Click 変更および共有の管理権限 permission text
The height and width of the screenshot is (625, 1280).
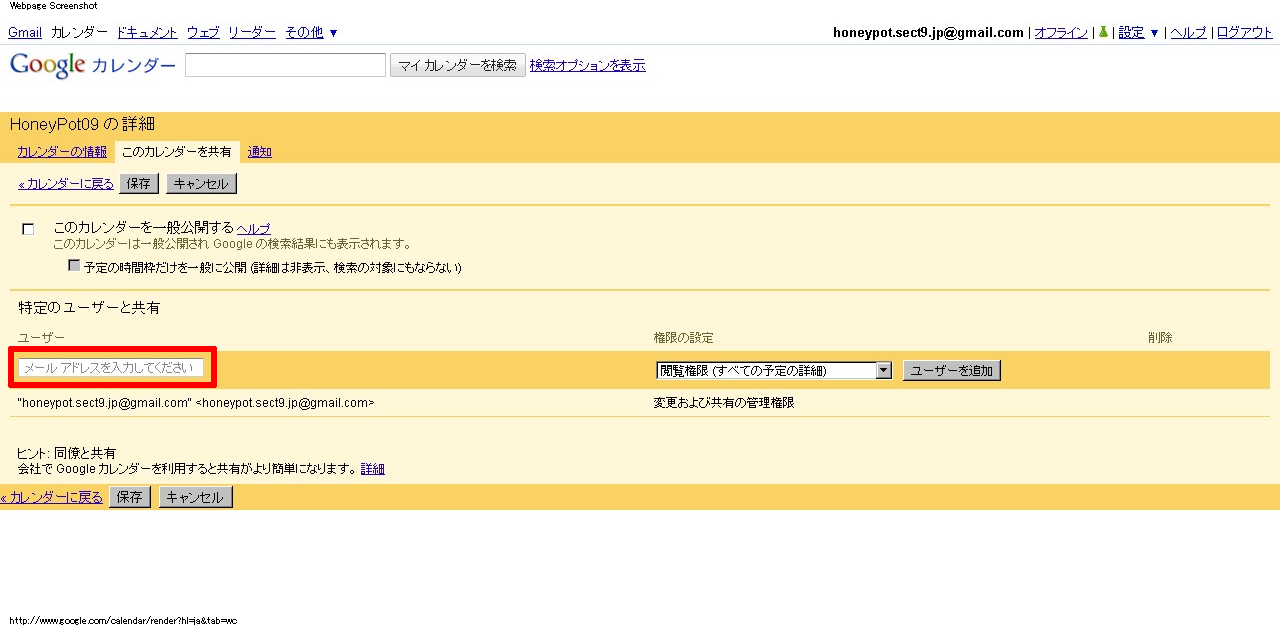(x=724, y=403)
